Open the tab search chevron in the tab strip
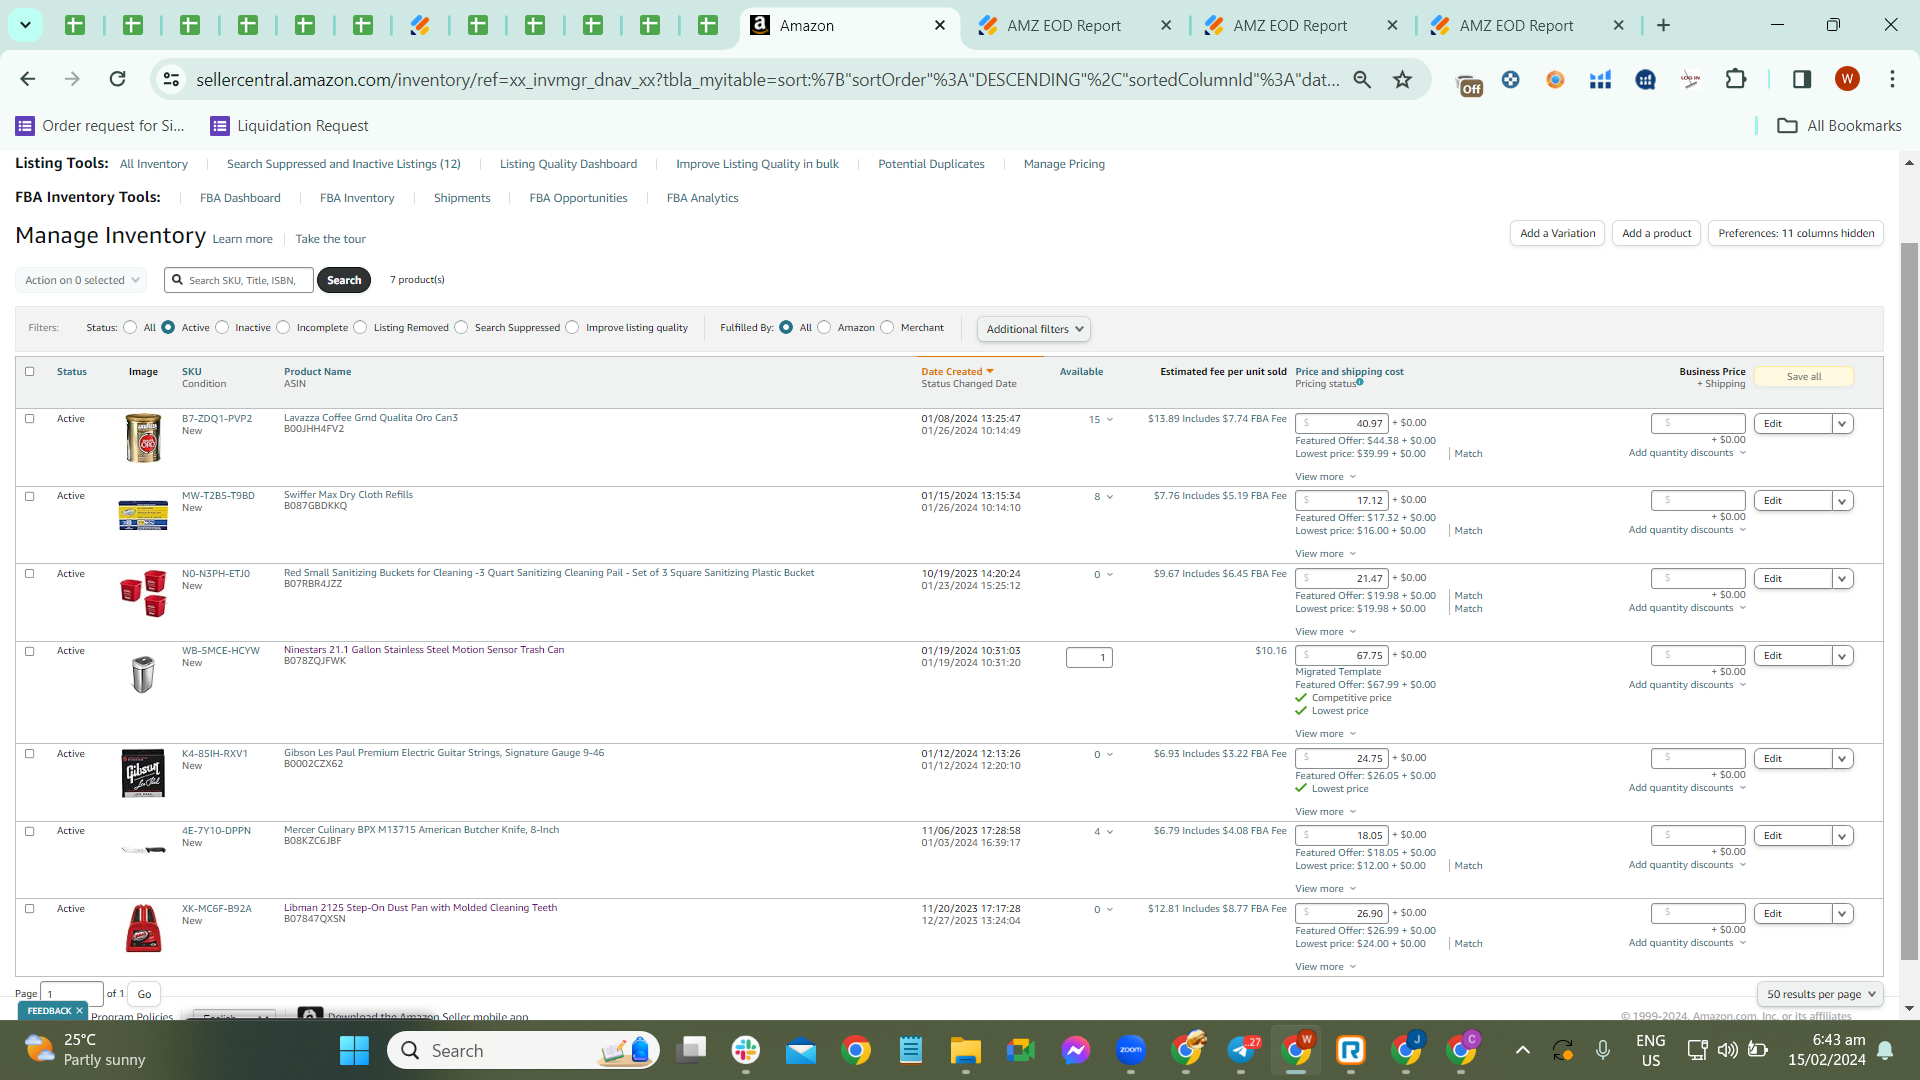The image size is (1920, 1080). pyautogui.click(x=25, y=25)
